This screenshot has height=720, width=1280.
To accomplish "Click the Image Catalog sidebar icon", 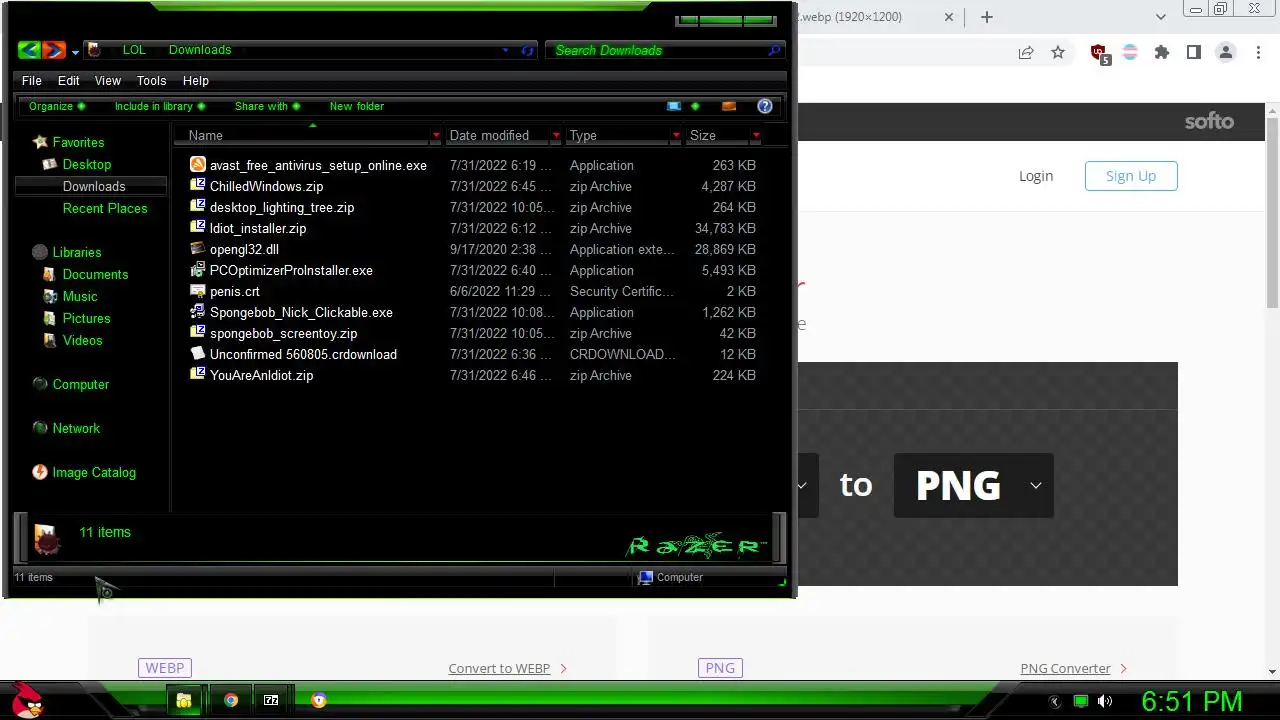I will pos(40,472).
